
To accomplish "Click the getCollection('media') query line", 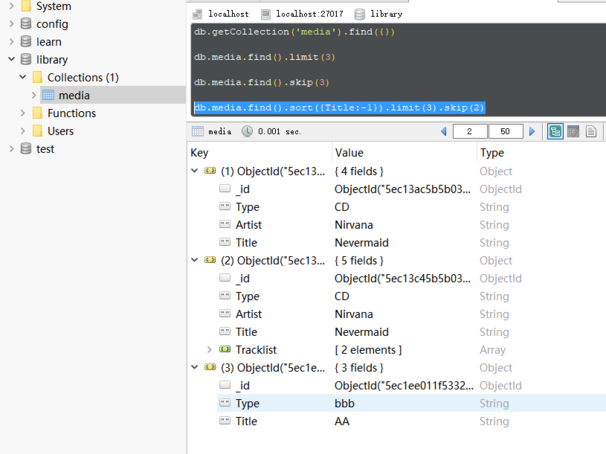I will pyautogui.click(x=294, y=32).
